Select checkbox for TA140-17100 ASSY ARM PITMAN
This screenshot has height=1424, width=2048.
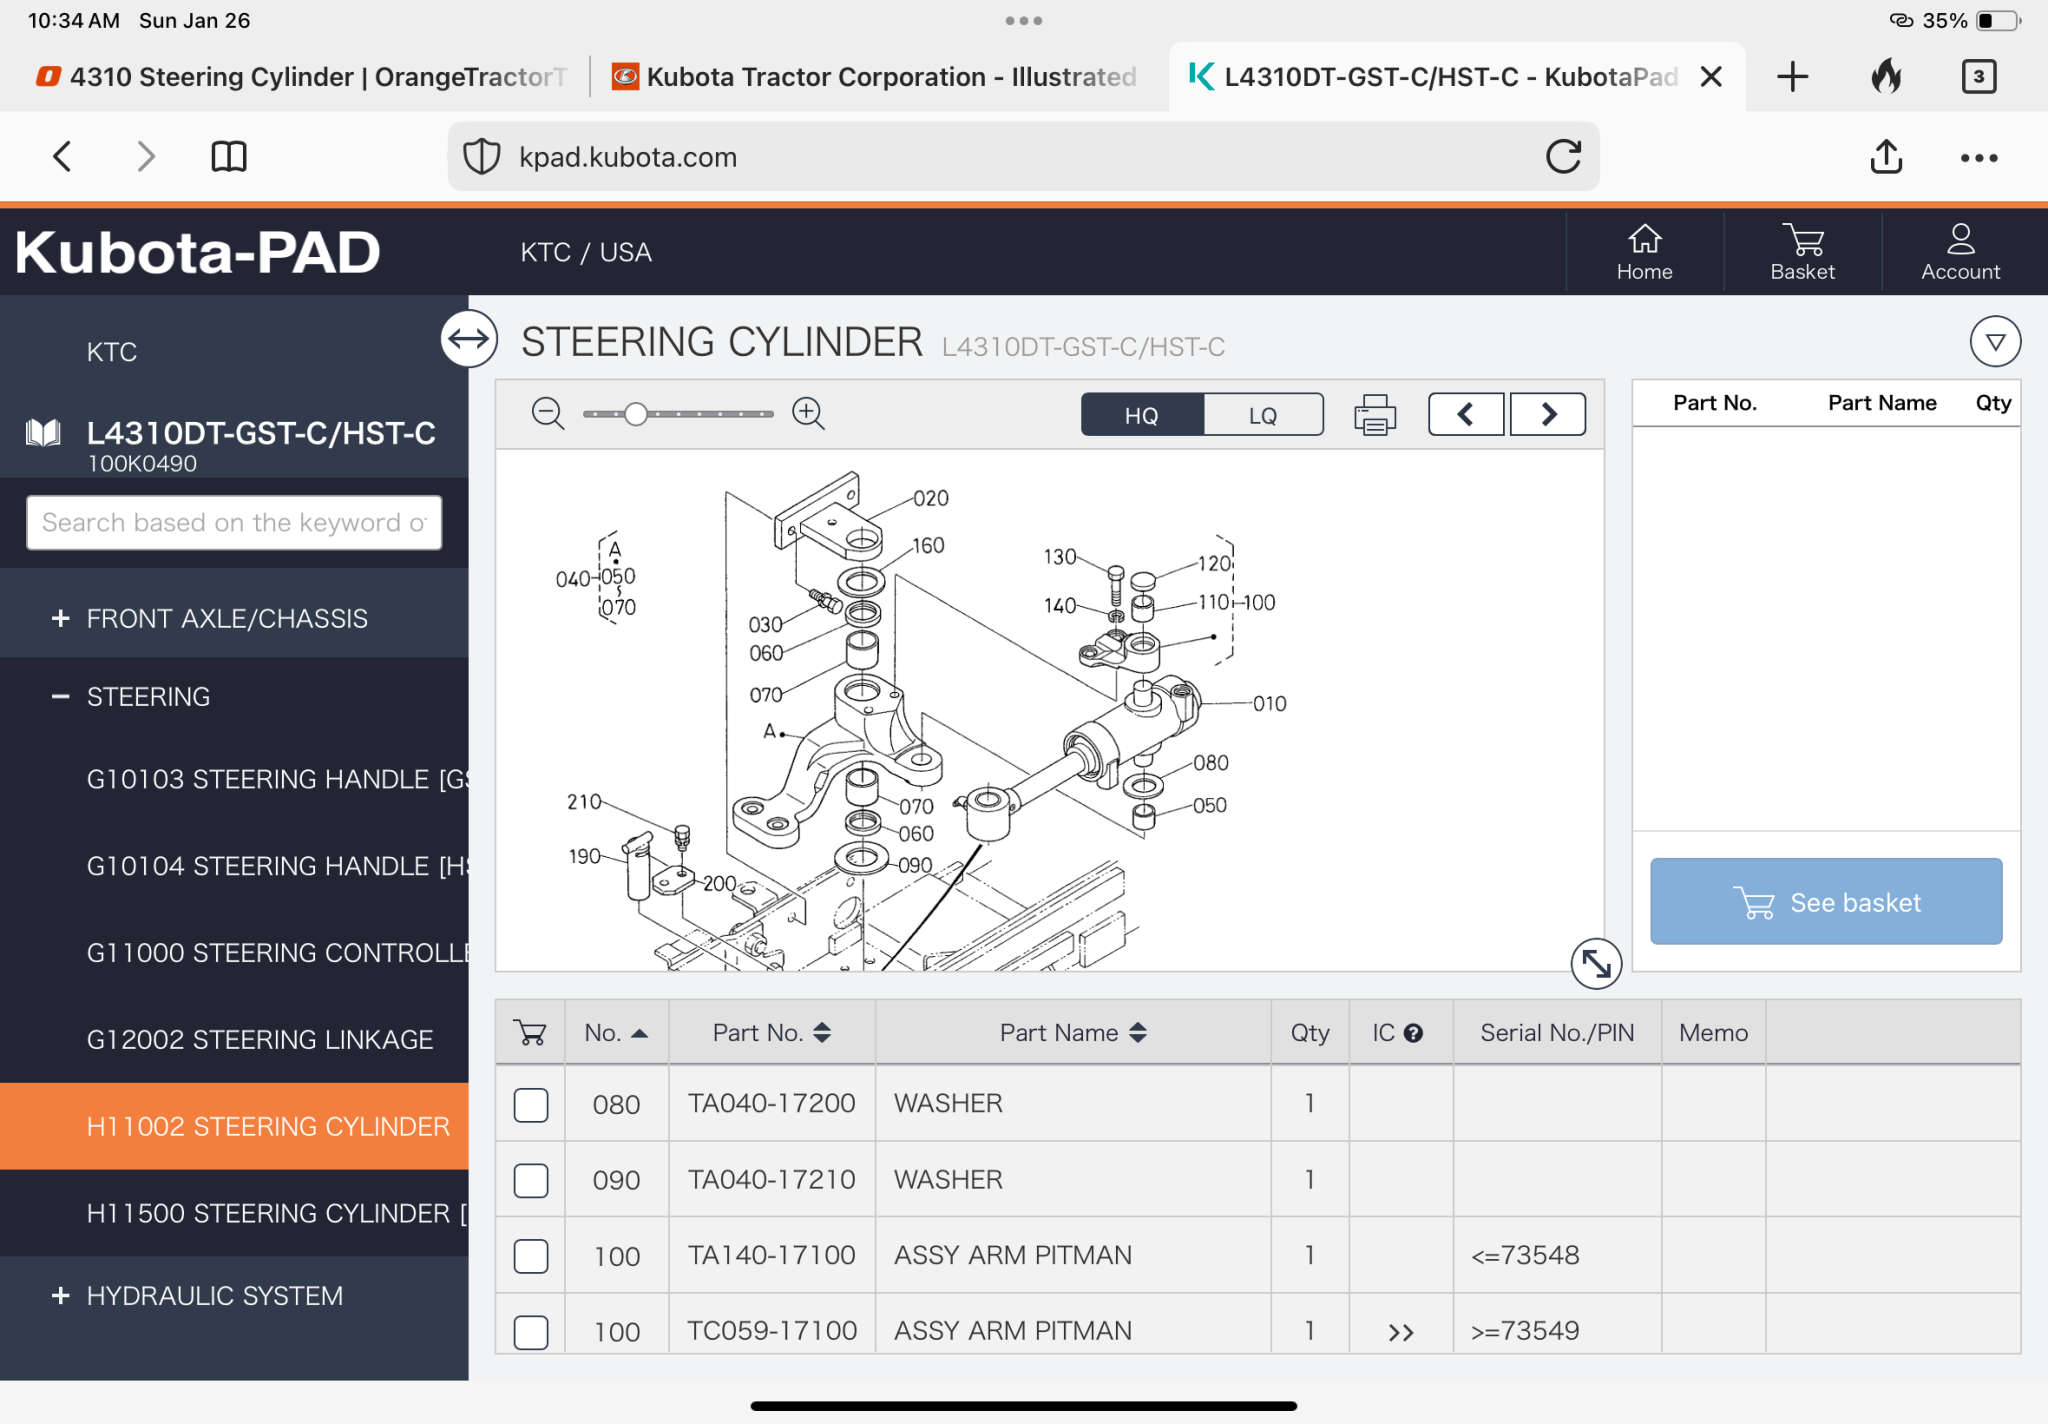[x=531, y=1256]
